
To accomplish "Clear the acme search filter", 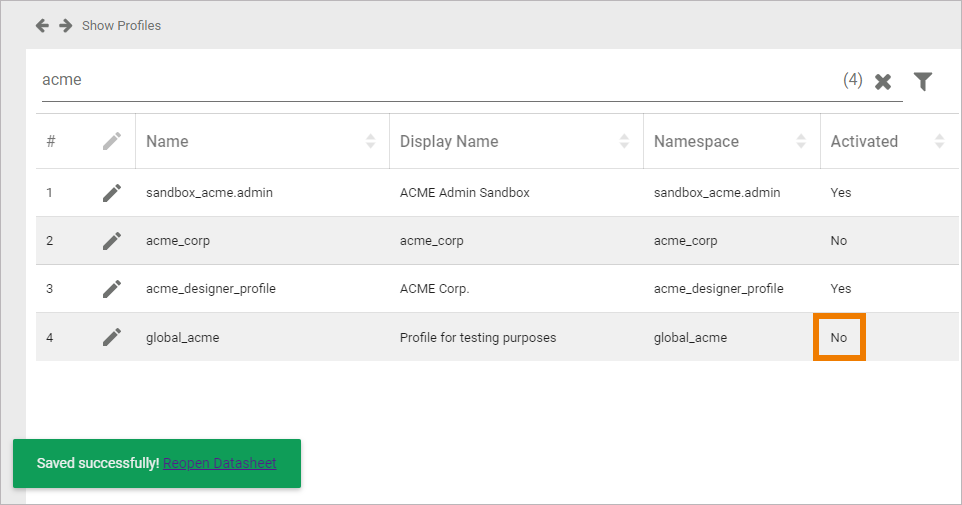I will [x=883, y=82].
